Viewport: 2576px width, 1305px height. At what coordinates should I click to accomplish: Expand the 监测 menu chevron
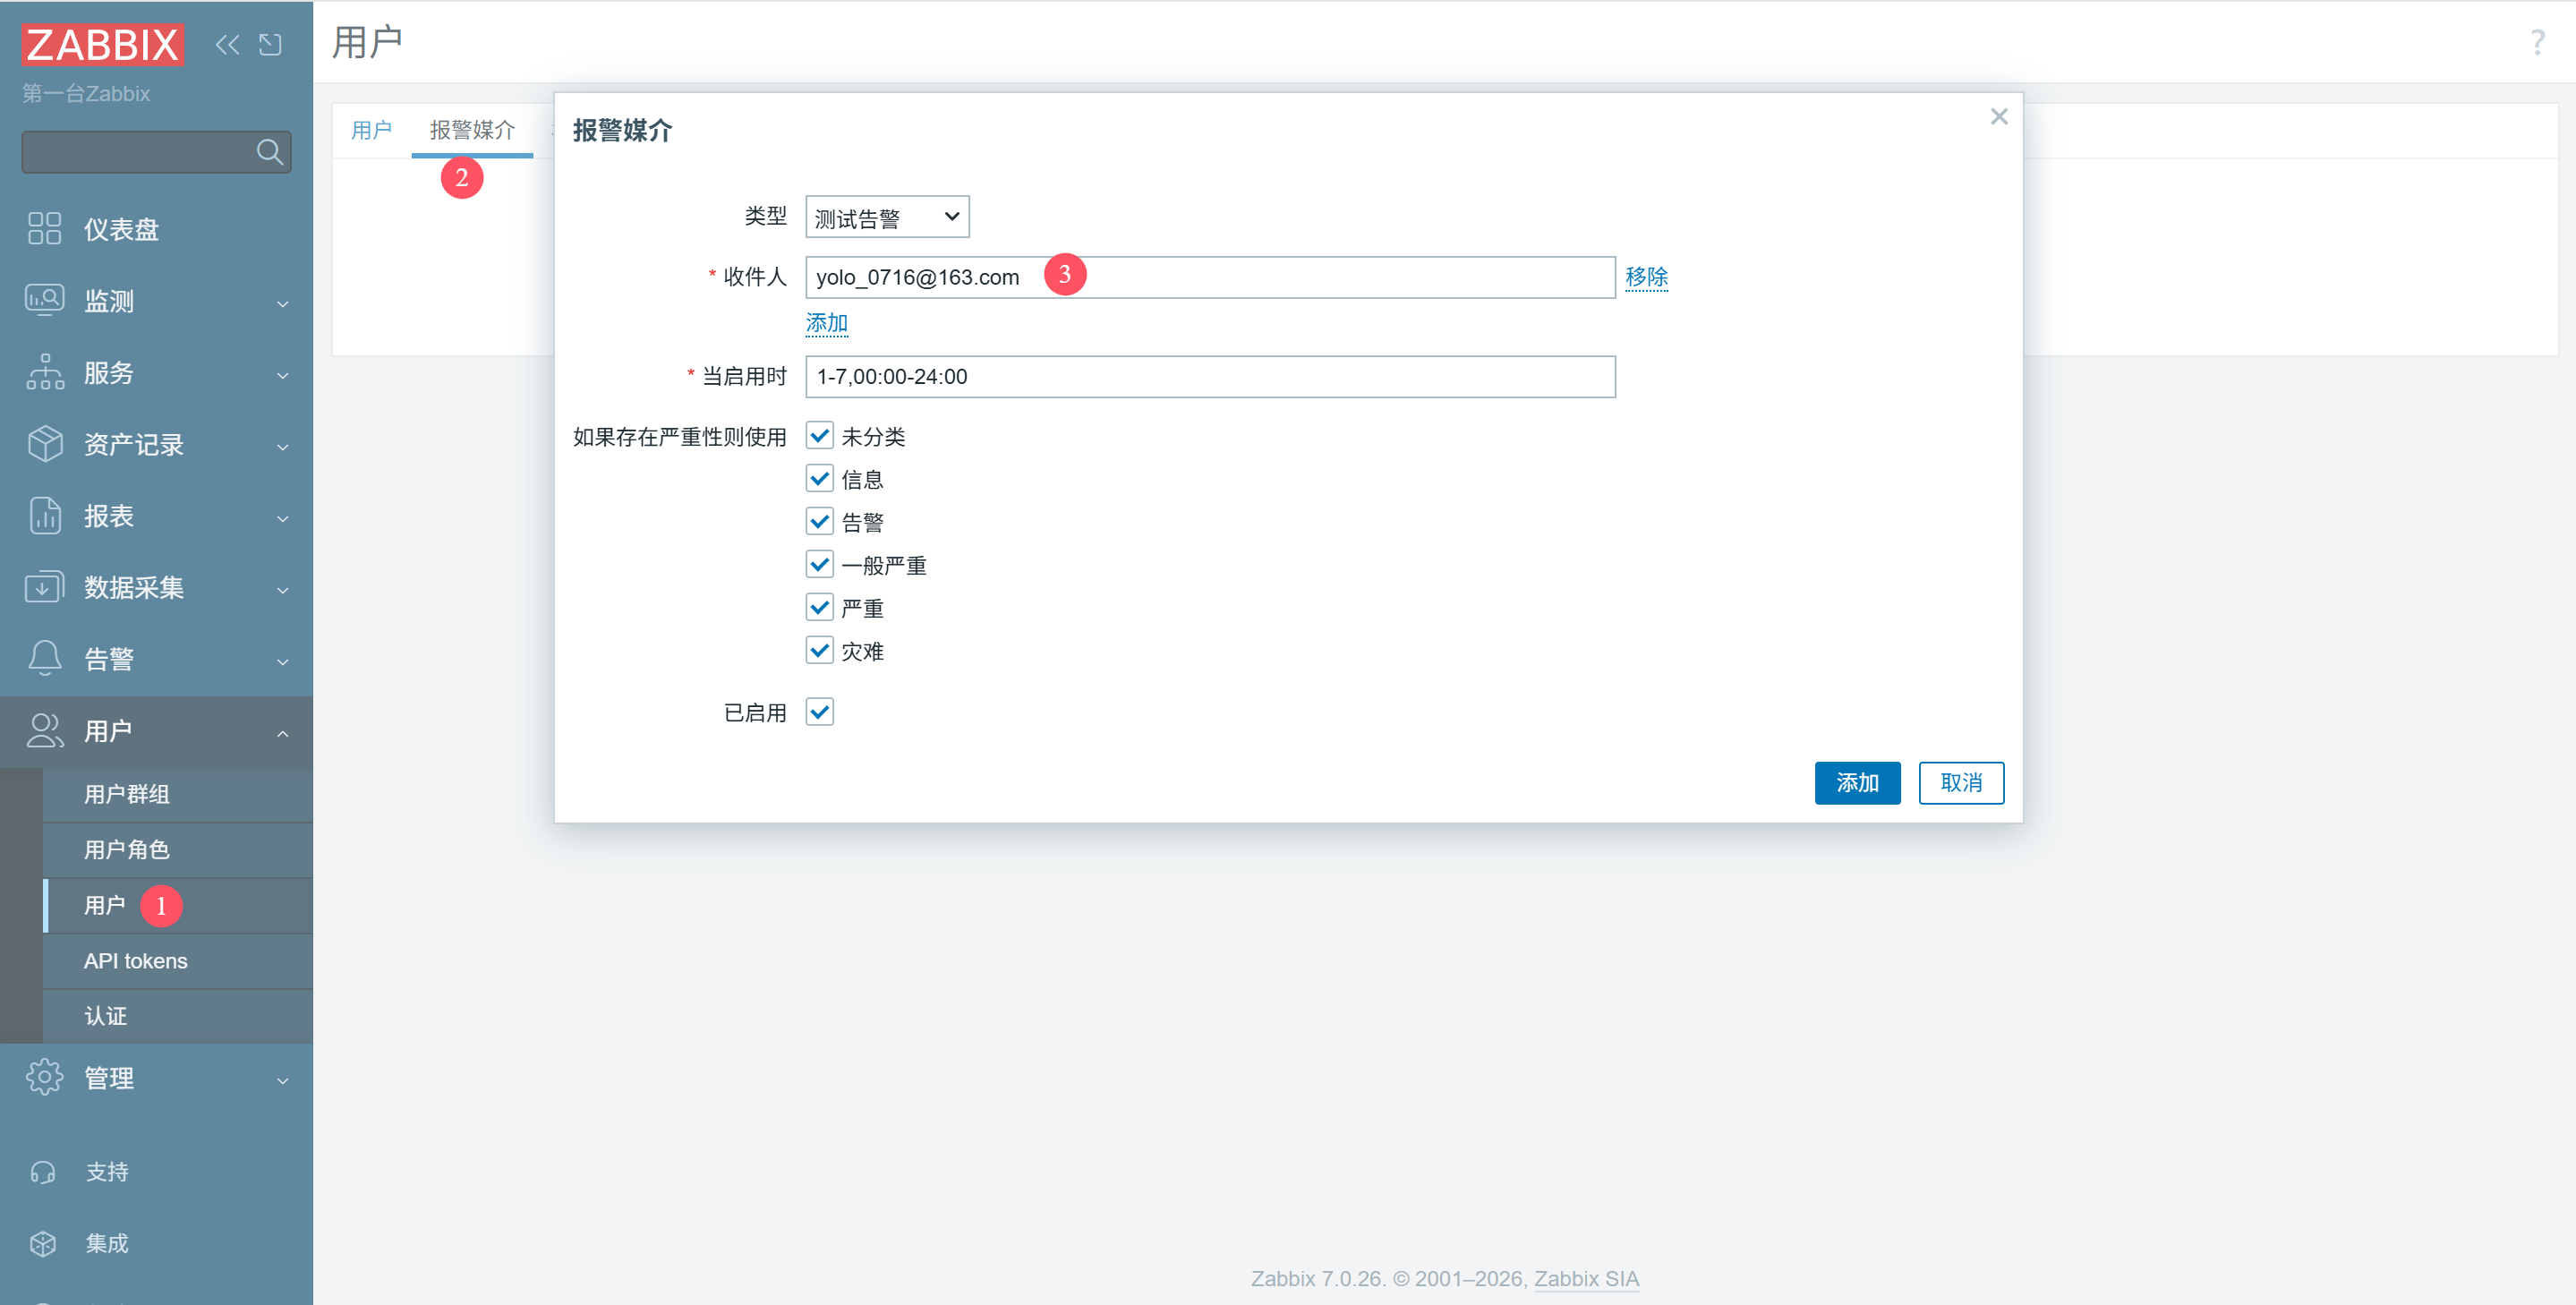coord(283,303)
